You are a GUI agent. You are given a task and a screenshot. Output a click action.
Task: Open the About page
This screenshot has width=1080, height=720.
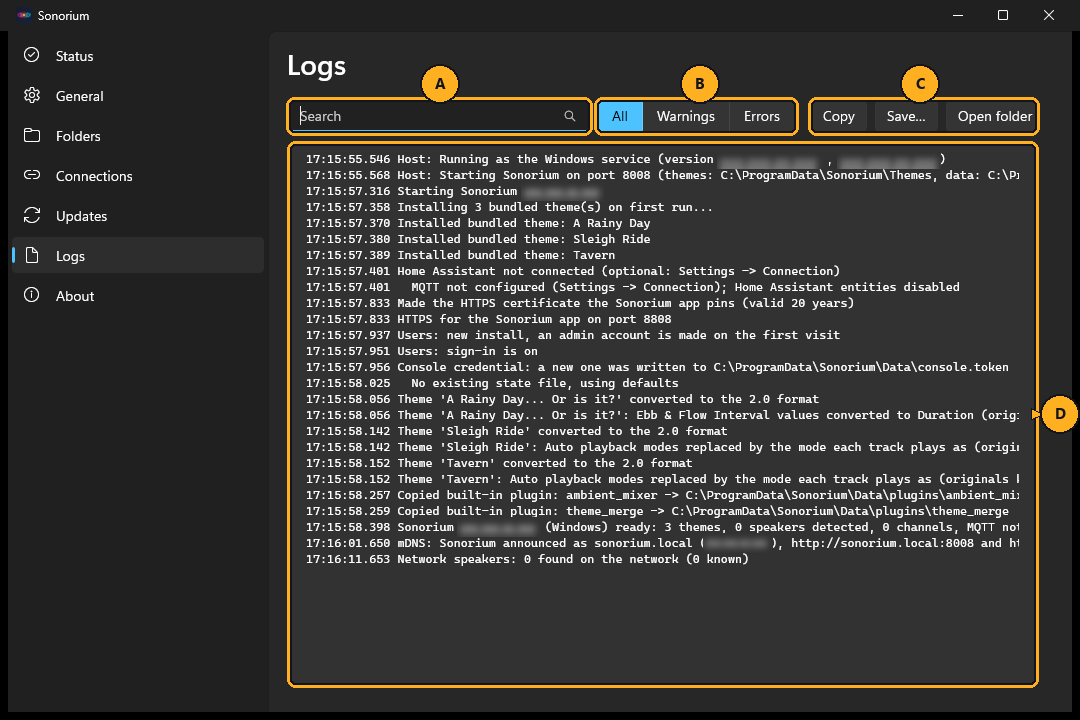[x=138, y=296]
